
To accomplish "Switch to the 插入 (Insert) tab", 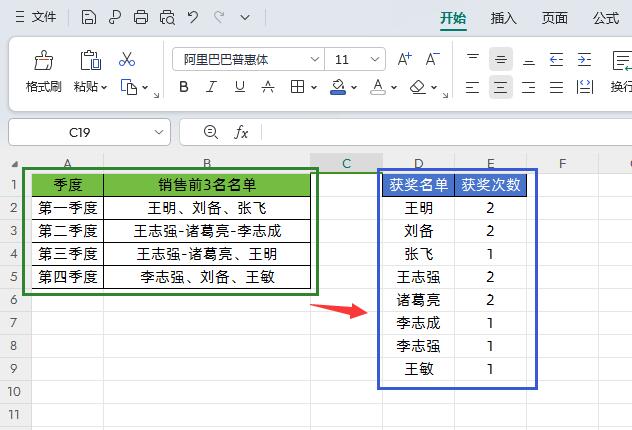I will point(503,17).
